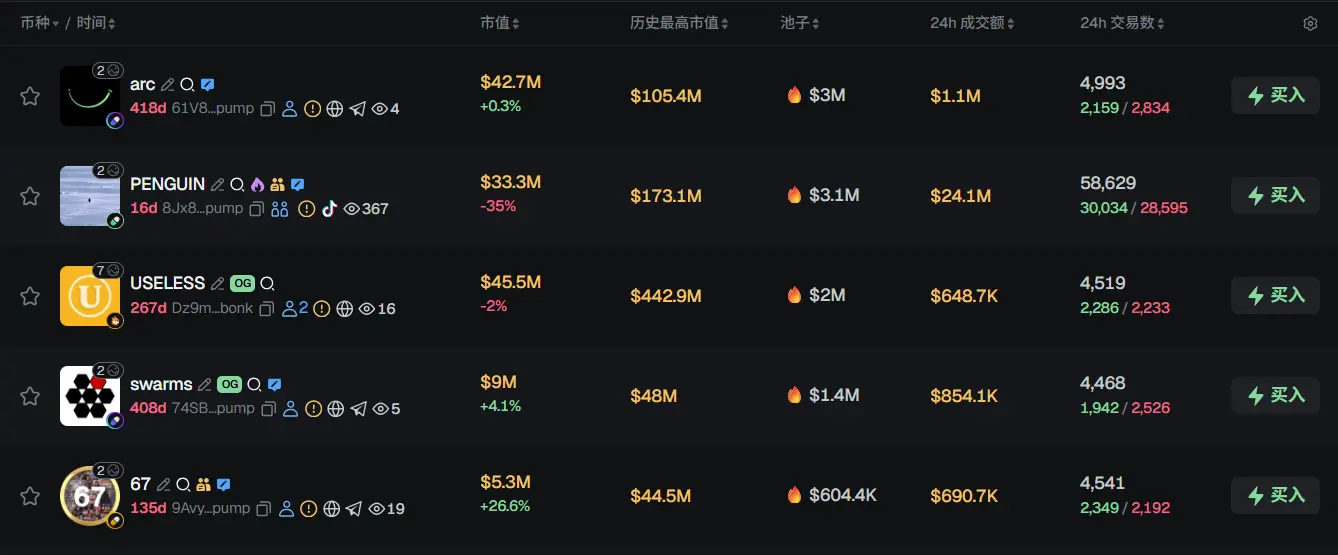
Task: Sort by 池子 column header
Action: tap(800, 23)
